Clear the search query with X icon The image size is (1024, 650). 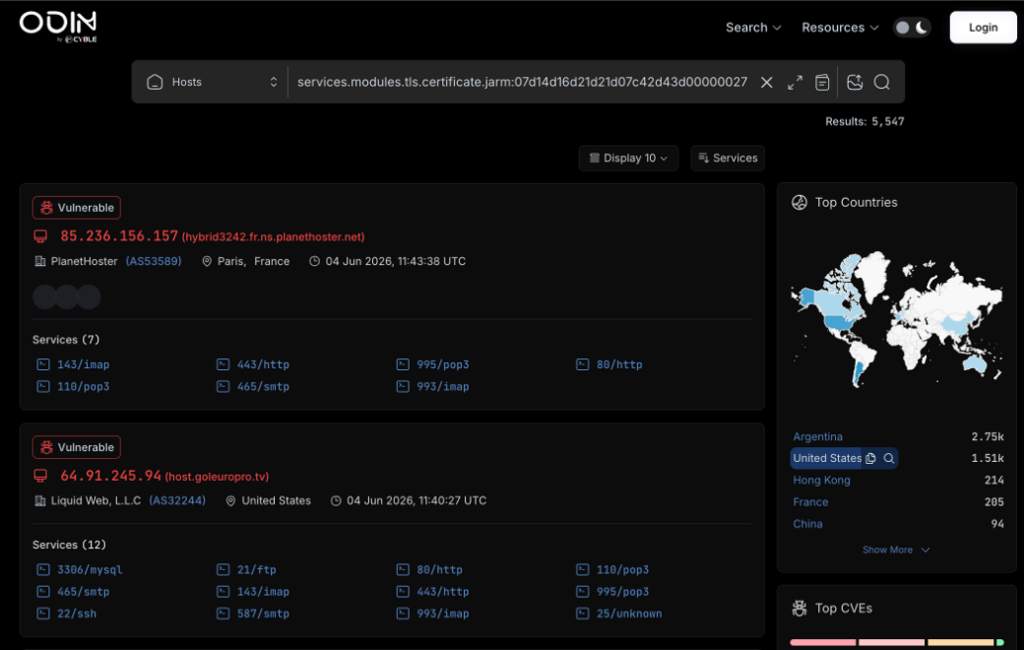(767, 82)
